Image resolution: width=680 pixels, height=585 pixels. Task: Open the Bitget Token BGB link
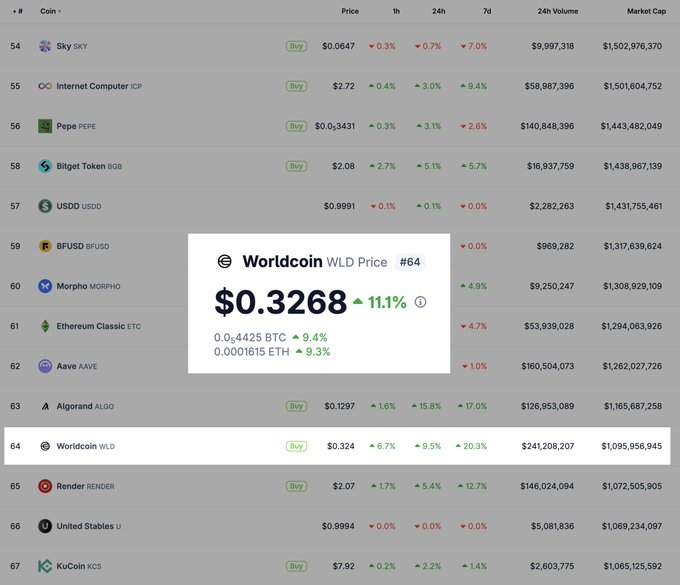click(89, 166)
